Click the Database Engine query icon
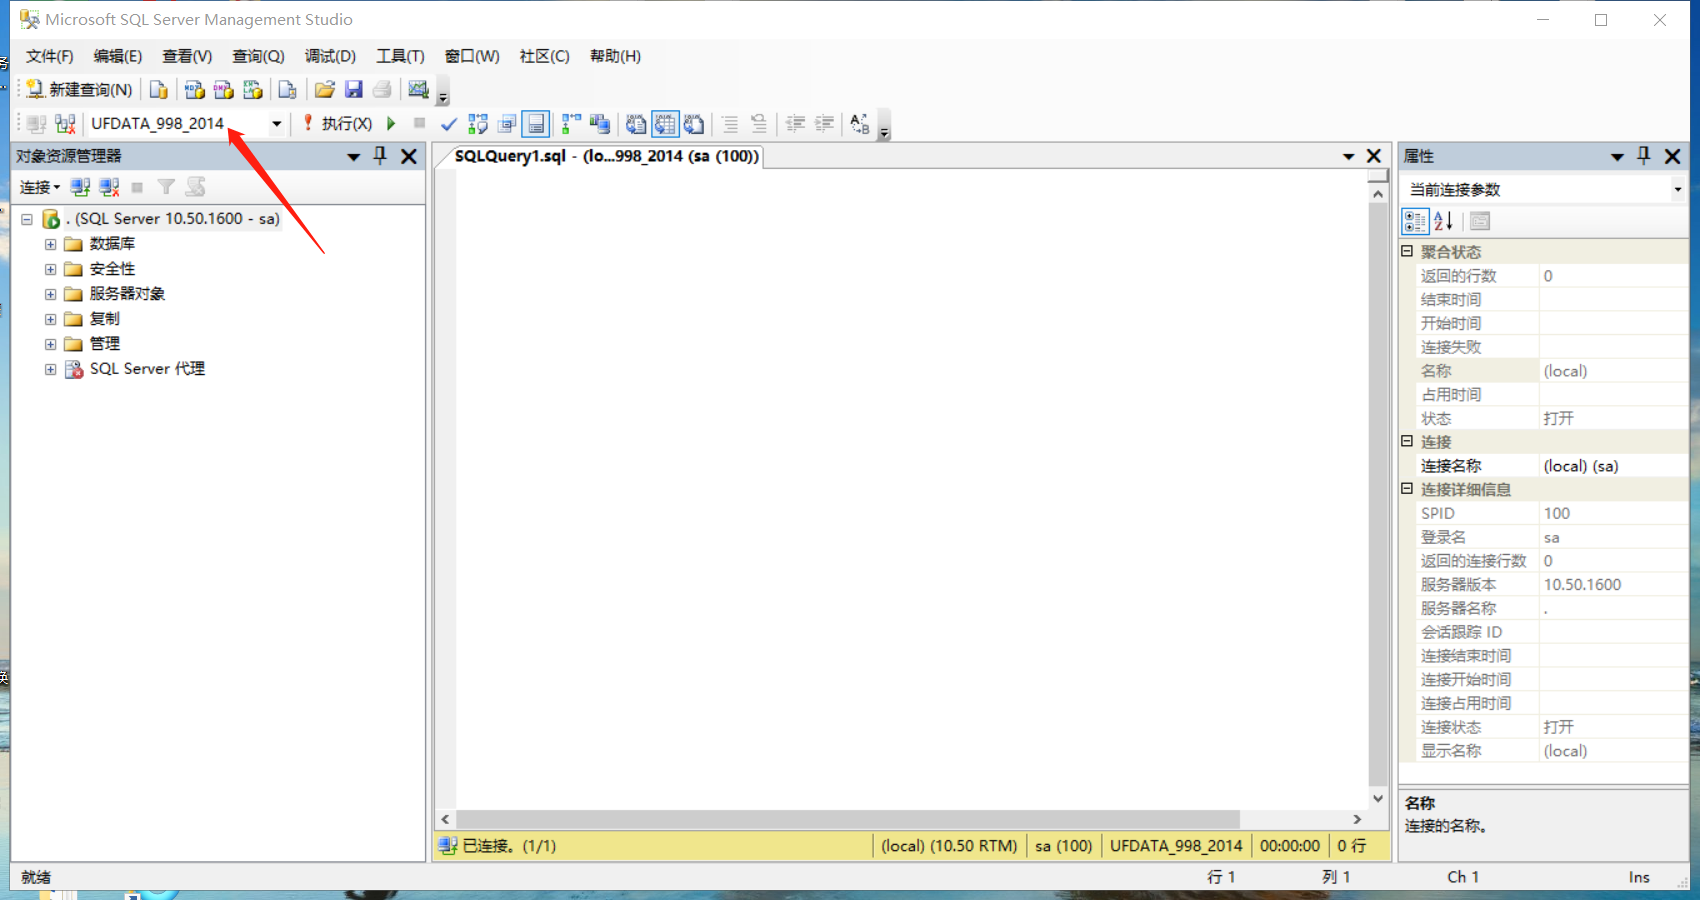The width and height of the screenshot is (1700, 900). (158, 90)
